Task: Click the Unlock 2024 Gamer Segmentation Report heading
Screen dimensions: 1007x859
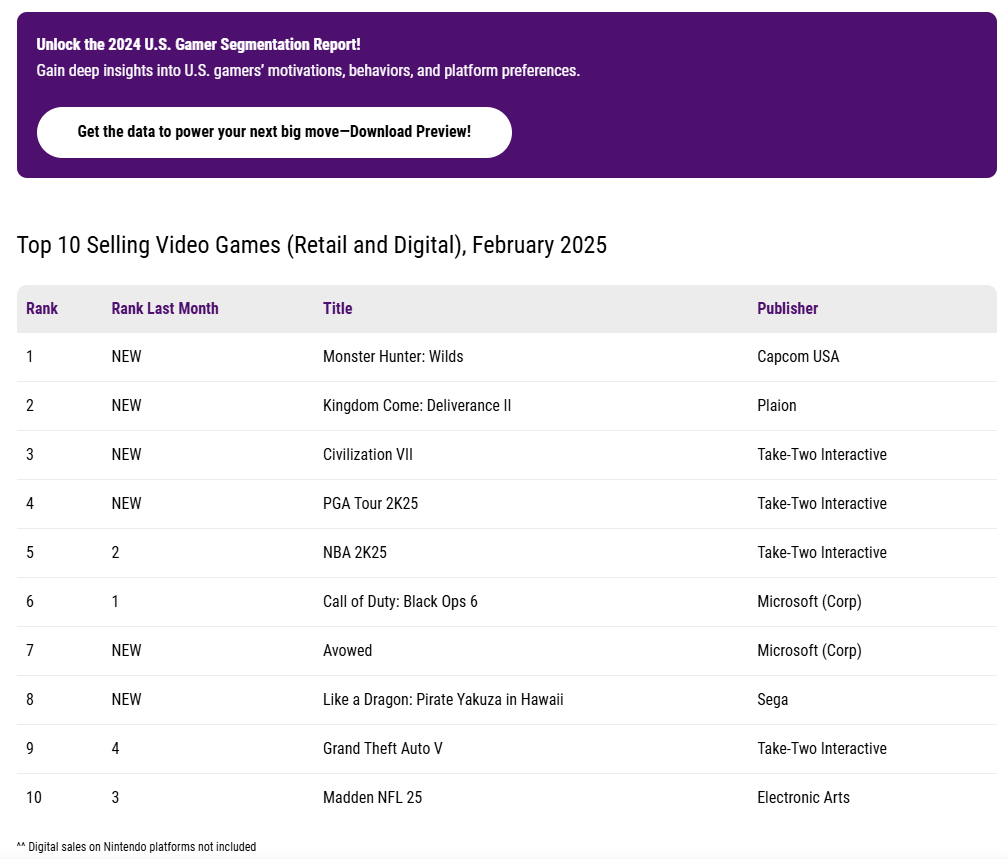Action: click(x=198, y=45)
